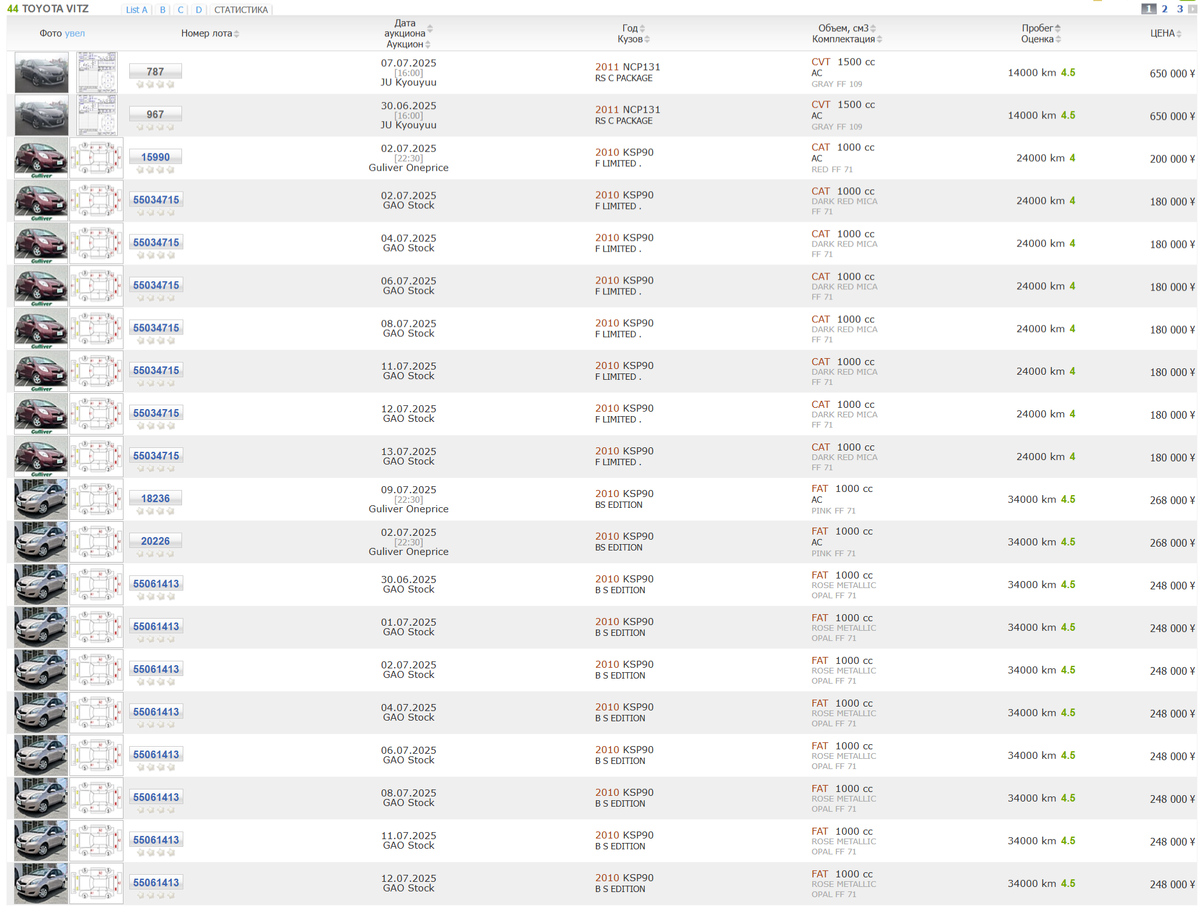Image resolution: width=1200 pixels, height=908 pixels.
Task: Sort by Оценка arrows
Action: coord(1058,40)
